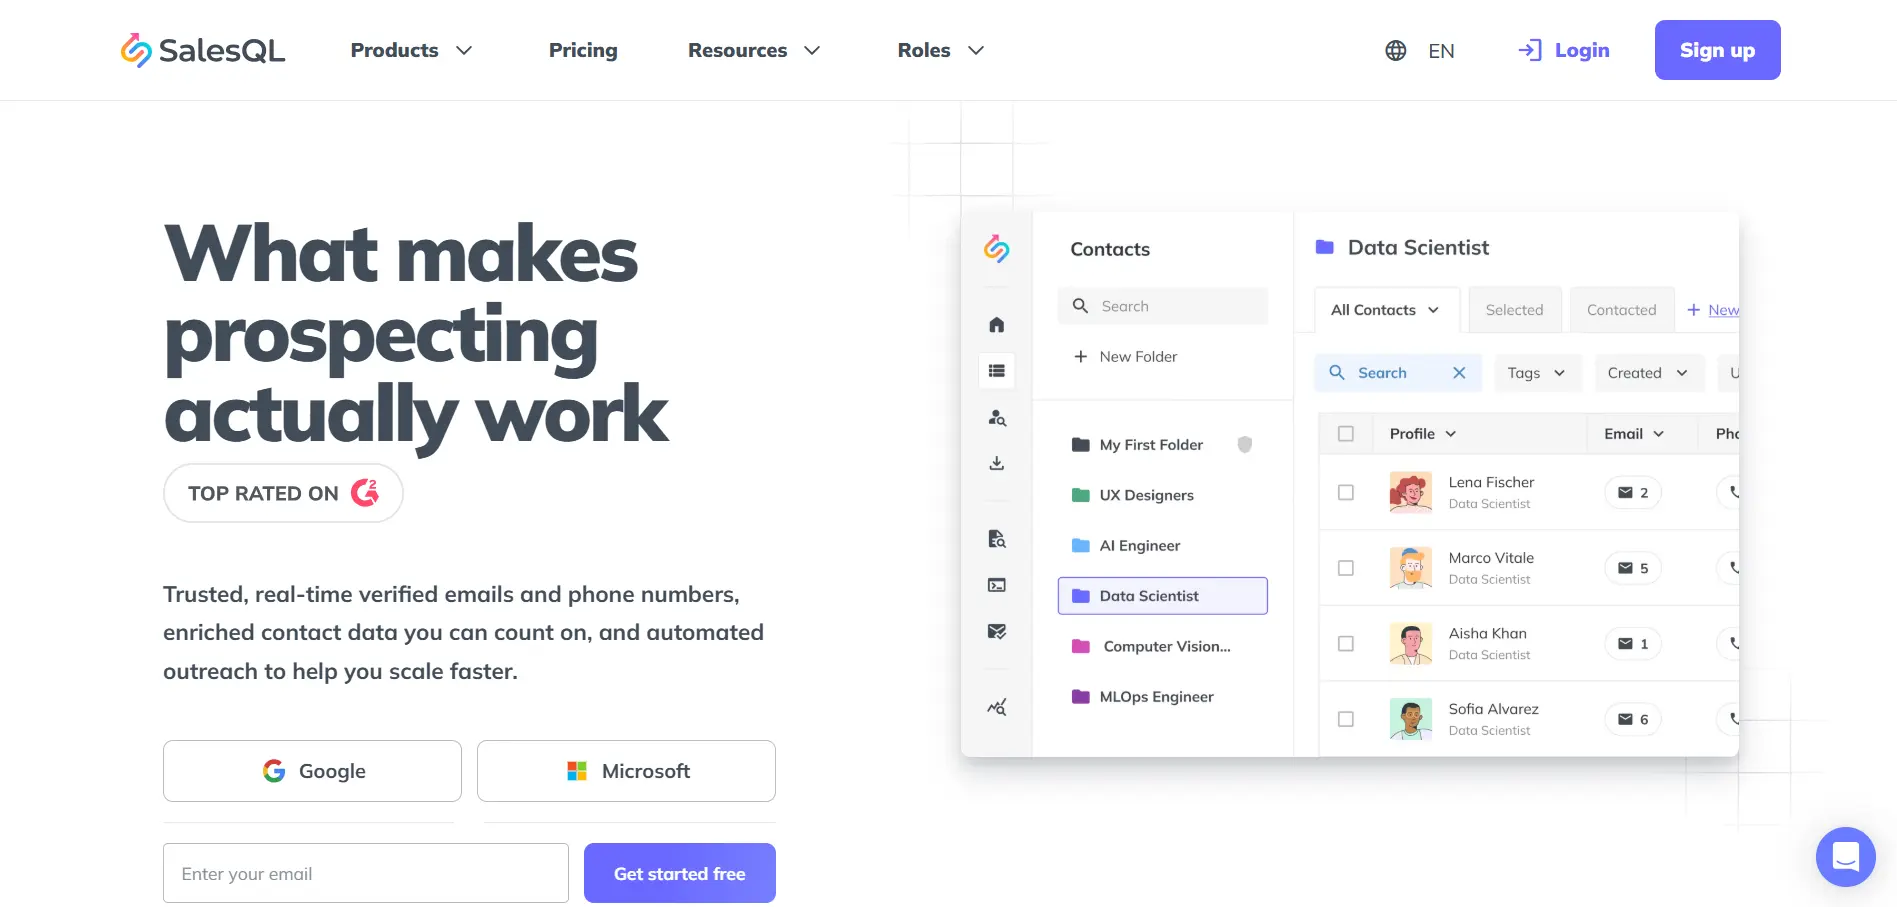
Task: Click Aisha Khan's email count badge
Action: click(x=1633, y=644)
